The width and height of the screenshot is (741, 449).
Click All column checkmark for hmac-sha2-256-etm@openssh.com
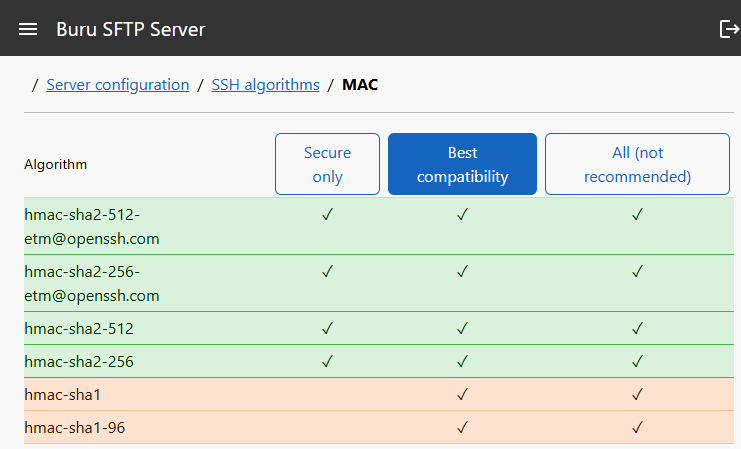point(637,271)
